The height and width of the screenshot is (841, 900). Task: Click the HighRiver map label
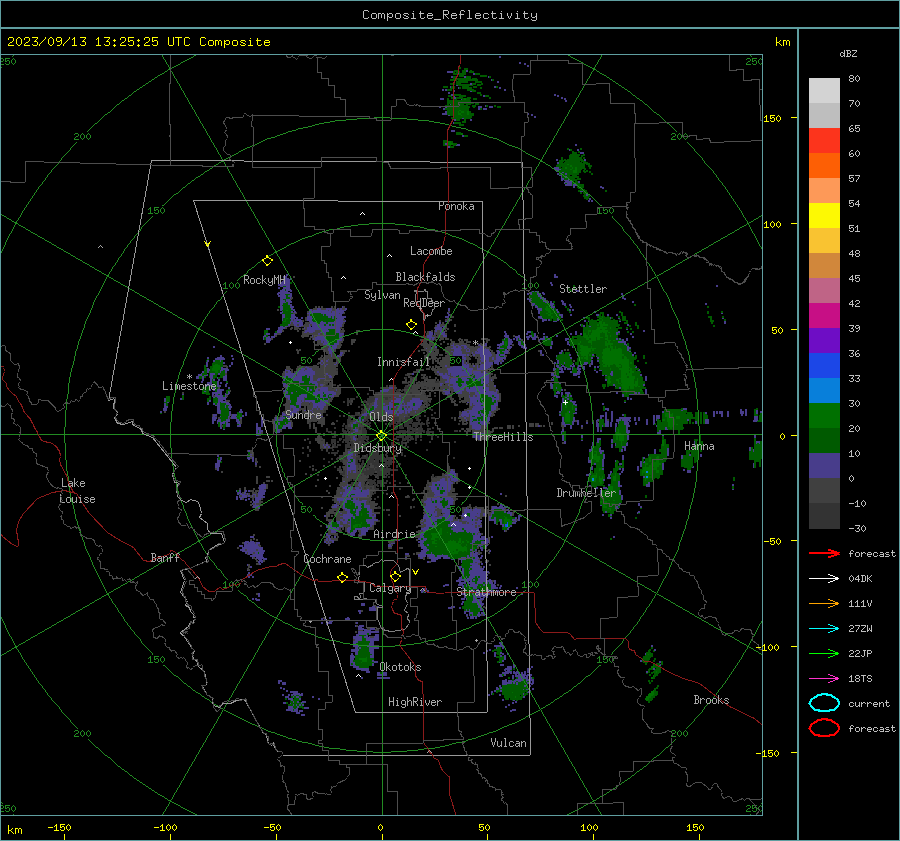coord(415,702)
